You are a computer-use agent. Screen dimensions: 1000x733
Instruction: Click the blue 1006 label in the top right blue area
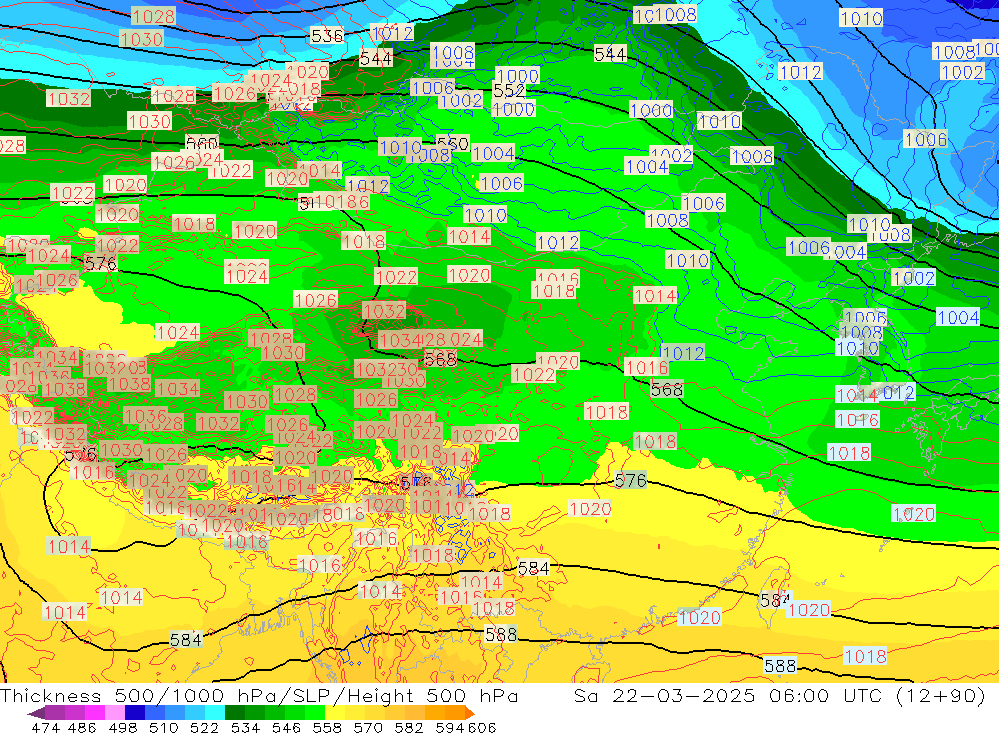926,139
